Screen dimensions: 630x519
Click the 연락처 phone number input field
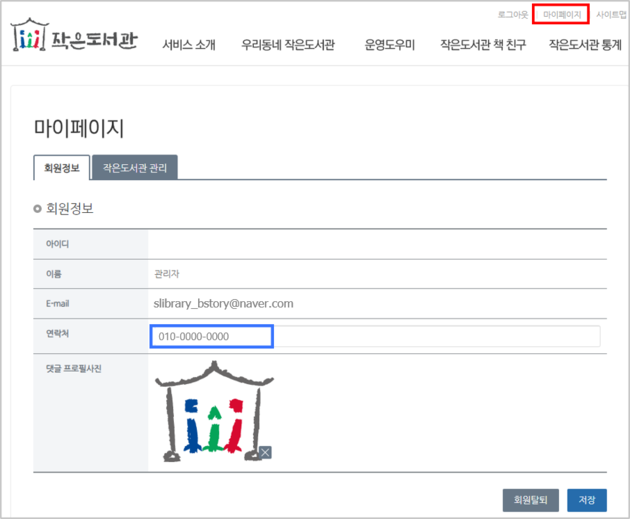tap(375, 336)
